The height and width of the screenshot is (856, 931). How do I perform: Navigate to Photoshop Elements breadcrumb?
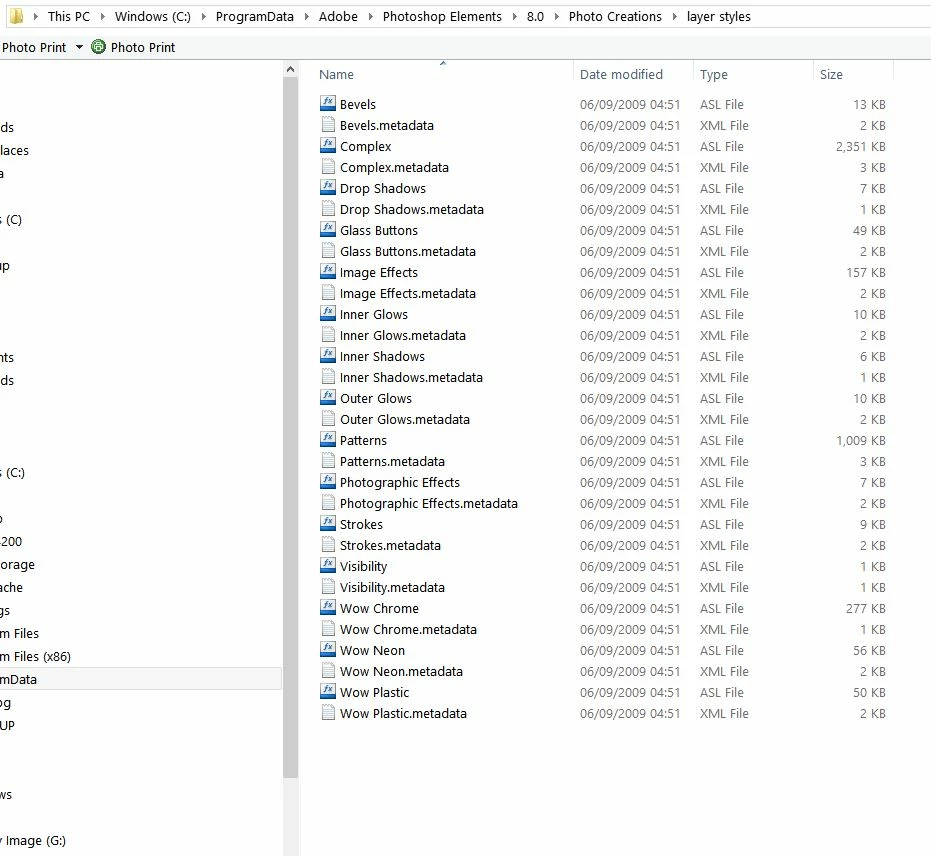point(442,17)
